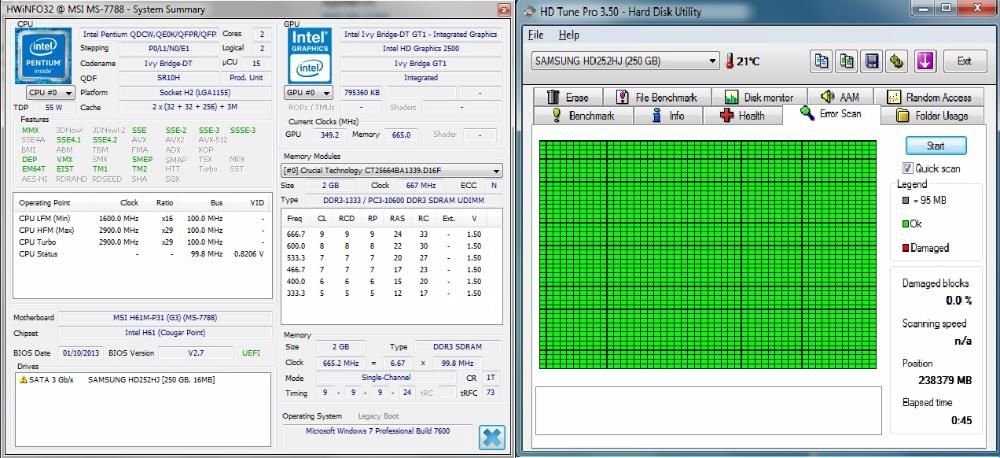
Task: Click the green UEFI label
Action: click(251, 353)
